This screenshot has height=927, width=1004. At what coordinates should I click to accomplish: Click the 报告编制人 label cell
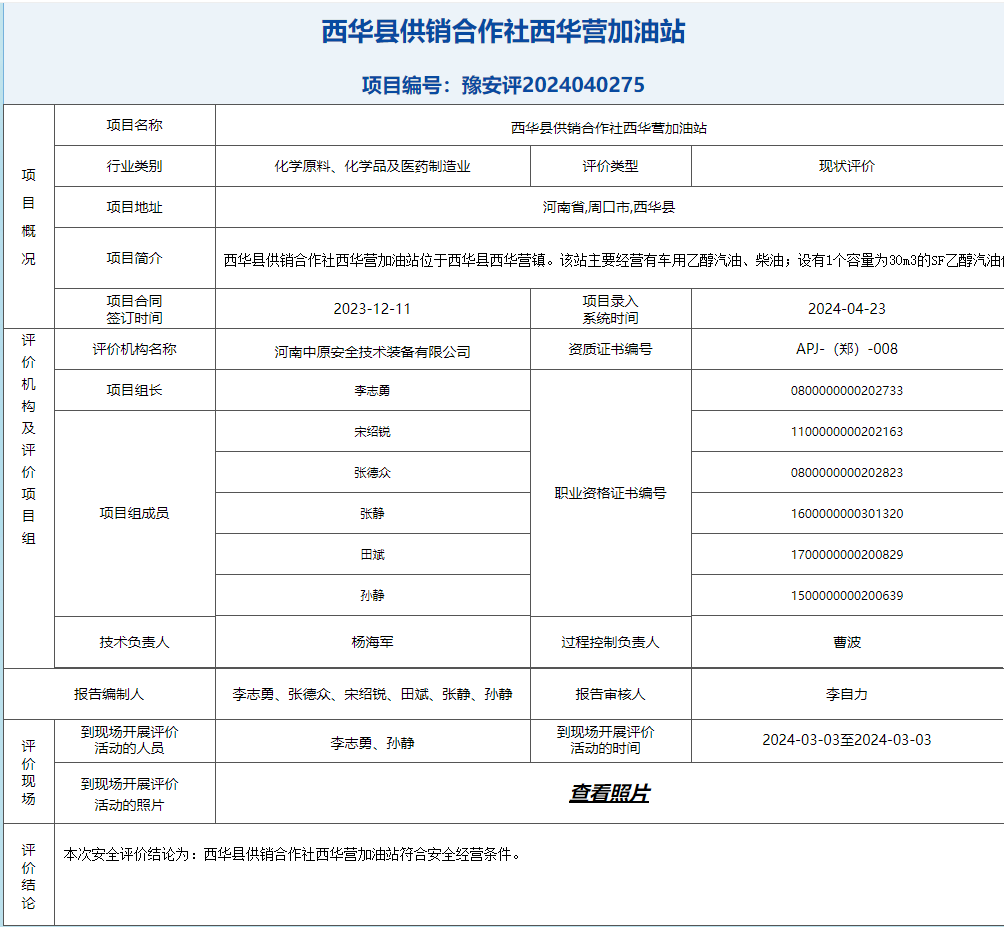click(x=109, y=694)
